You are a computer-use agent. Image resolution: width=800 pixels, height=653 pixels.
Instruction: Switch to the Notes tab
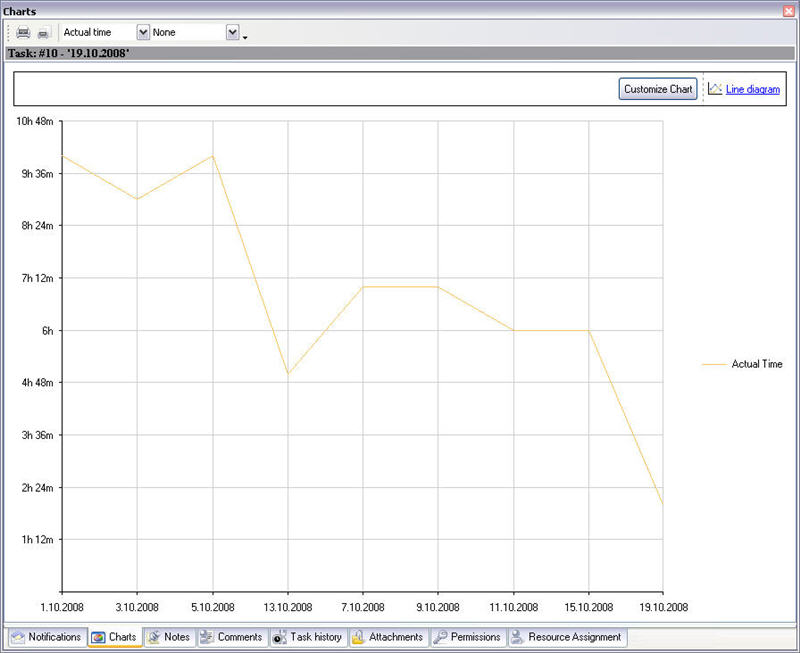[x=169, y=637]
